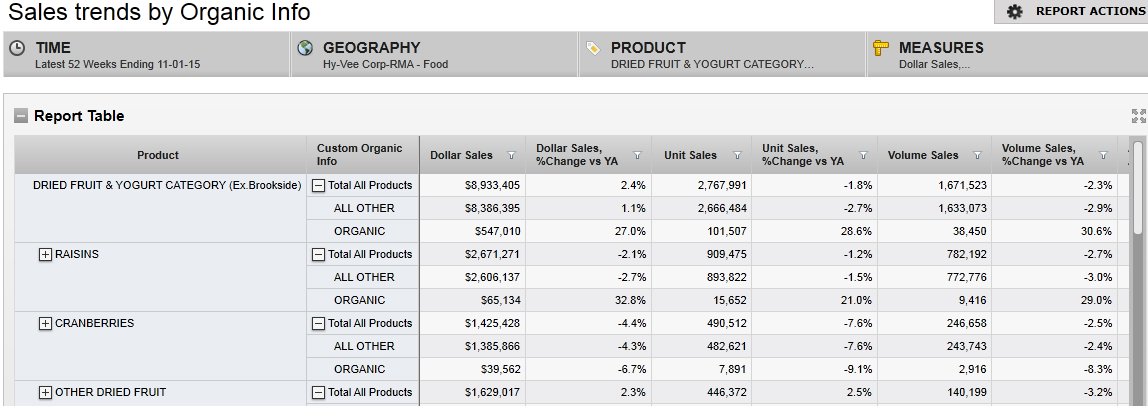Click the Product column header
The image size is (1148, 406).
click(158, 155)
